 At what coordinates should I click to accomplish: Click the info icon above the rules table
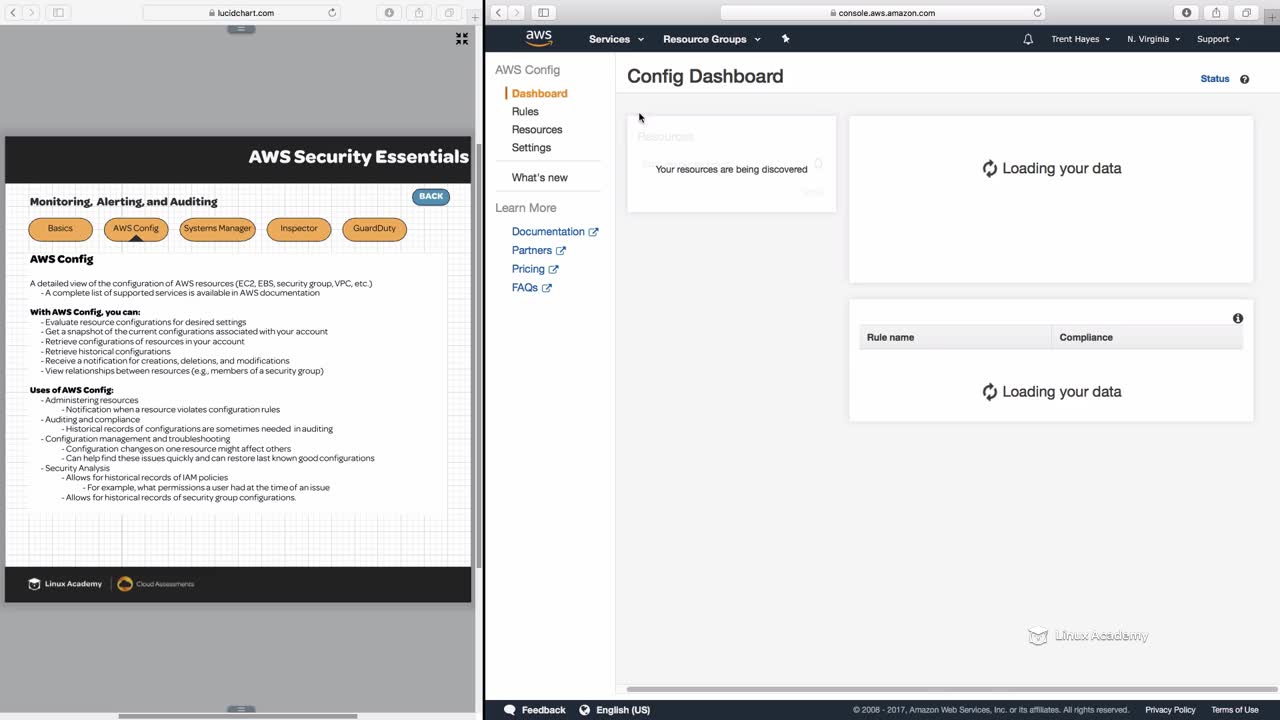click(1238, 318)
